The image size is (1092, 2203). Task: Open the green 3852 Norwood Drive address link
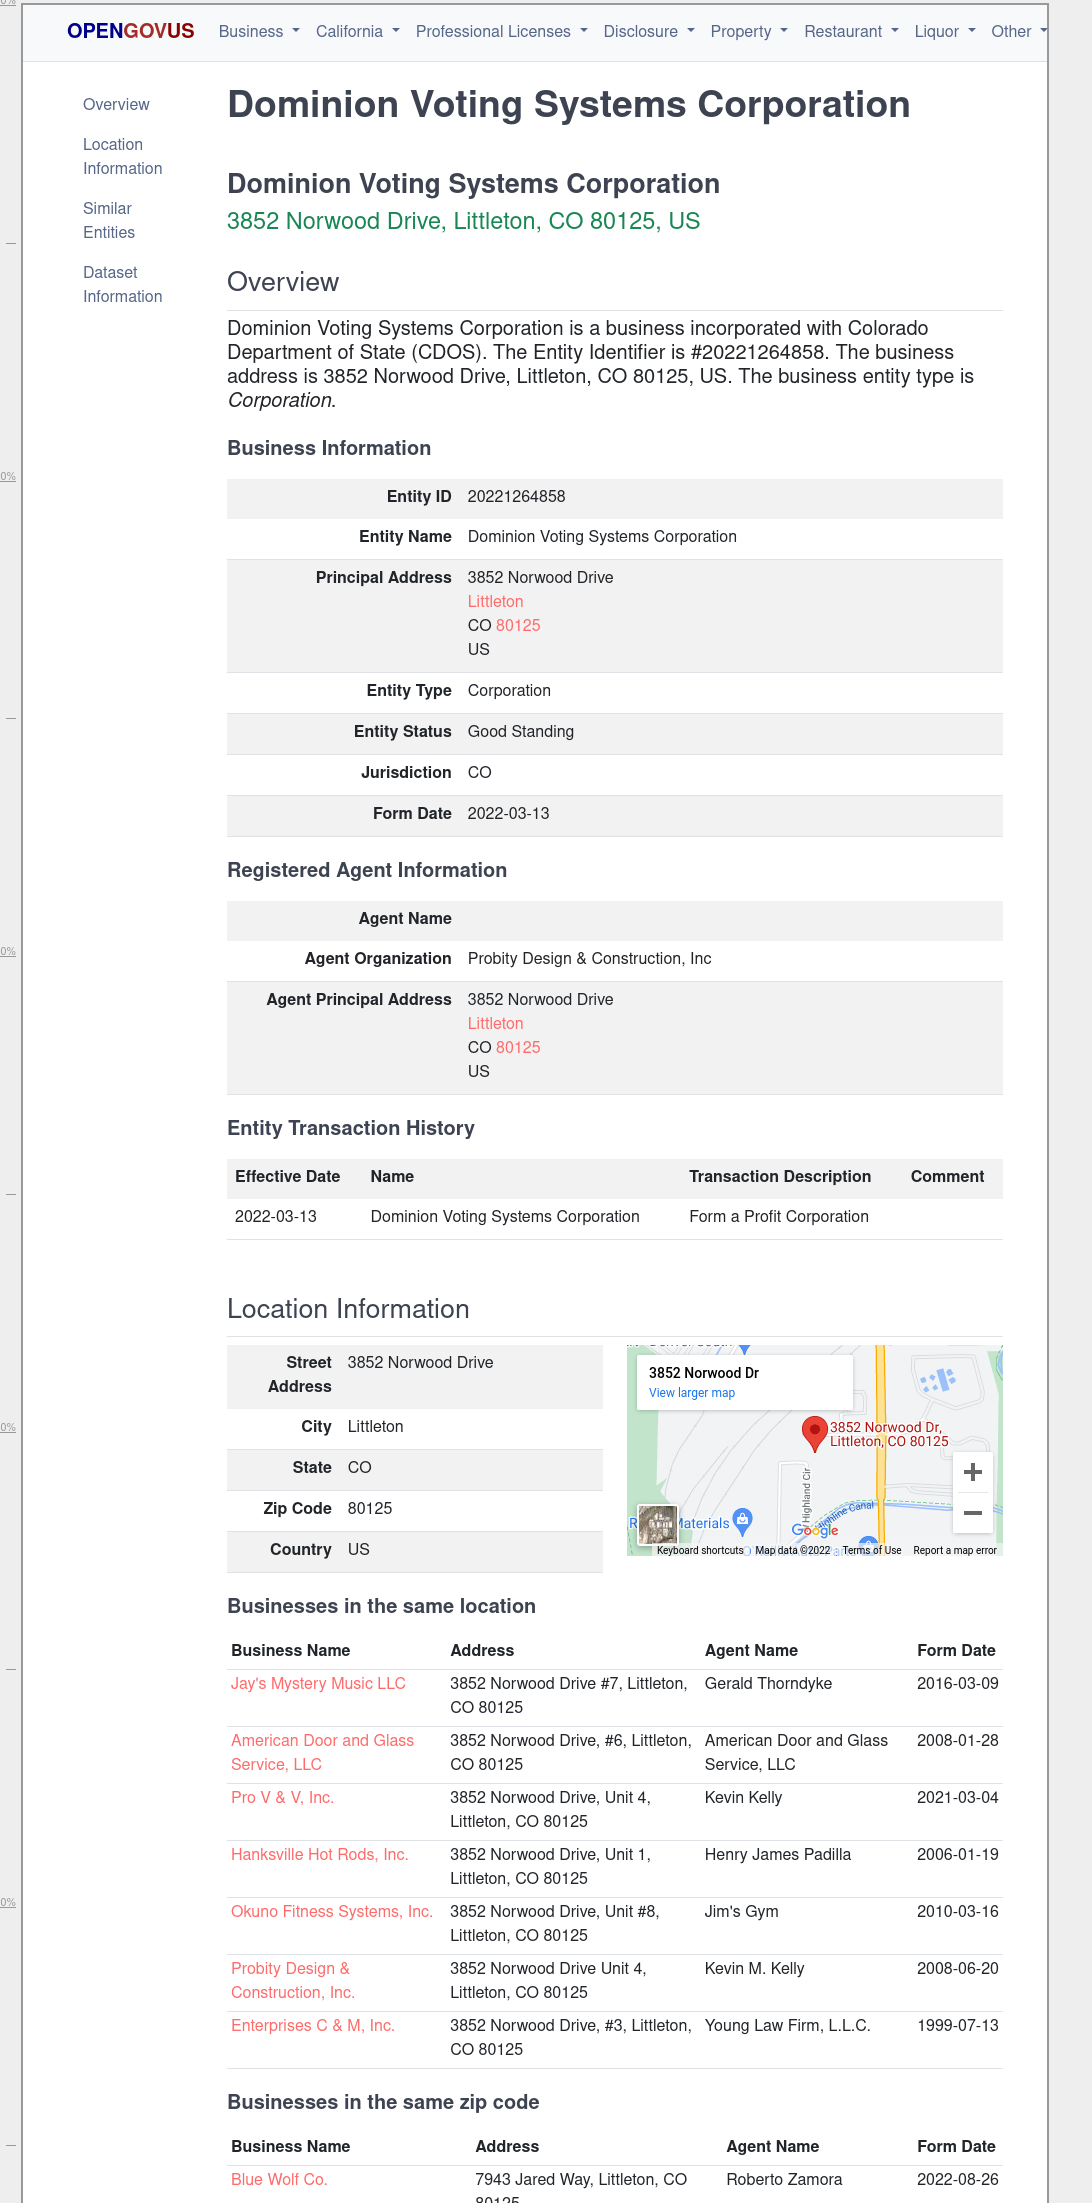pos(463,221)
